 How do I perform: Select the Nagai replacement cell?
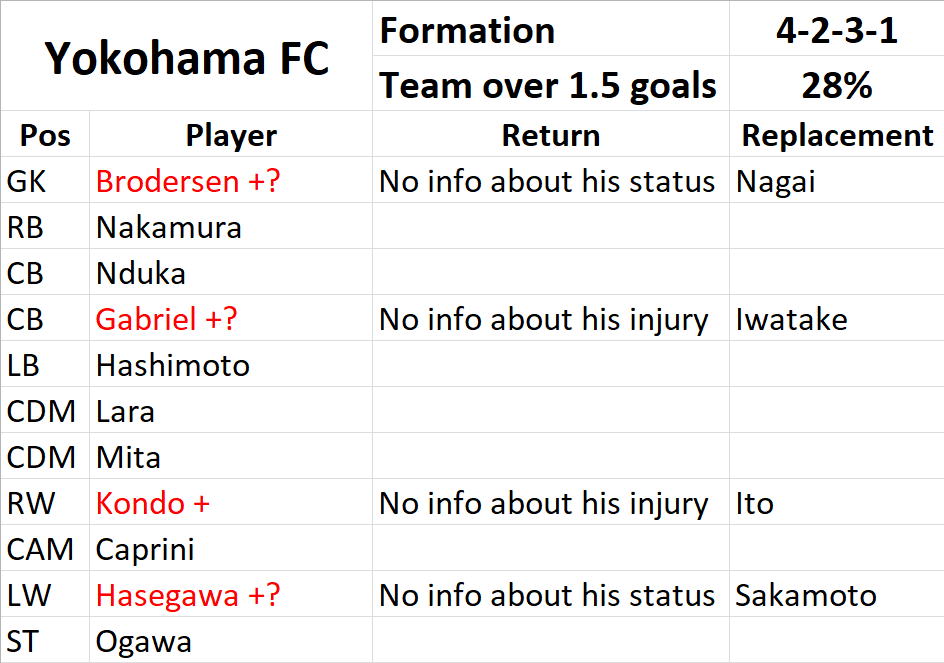coord(837,180)
